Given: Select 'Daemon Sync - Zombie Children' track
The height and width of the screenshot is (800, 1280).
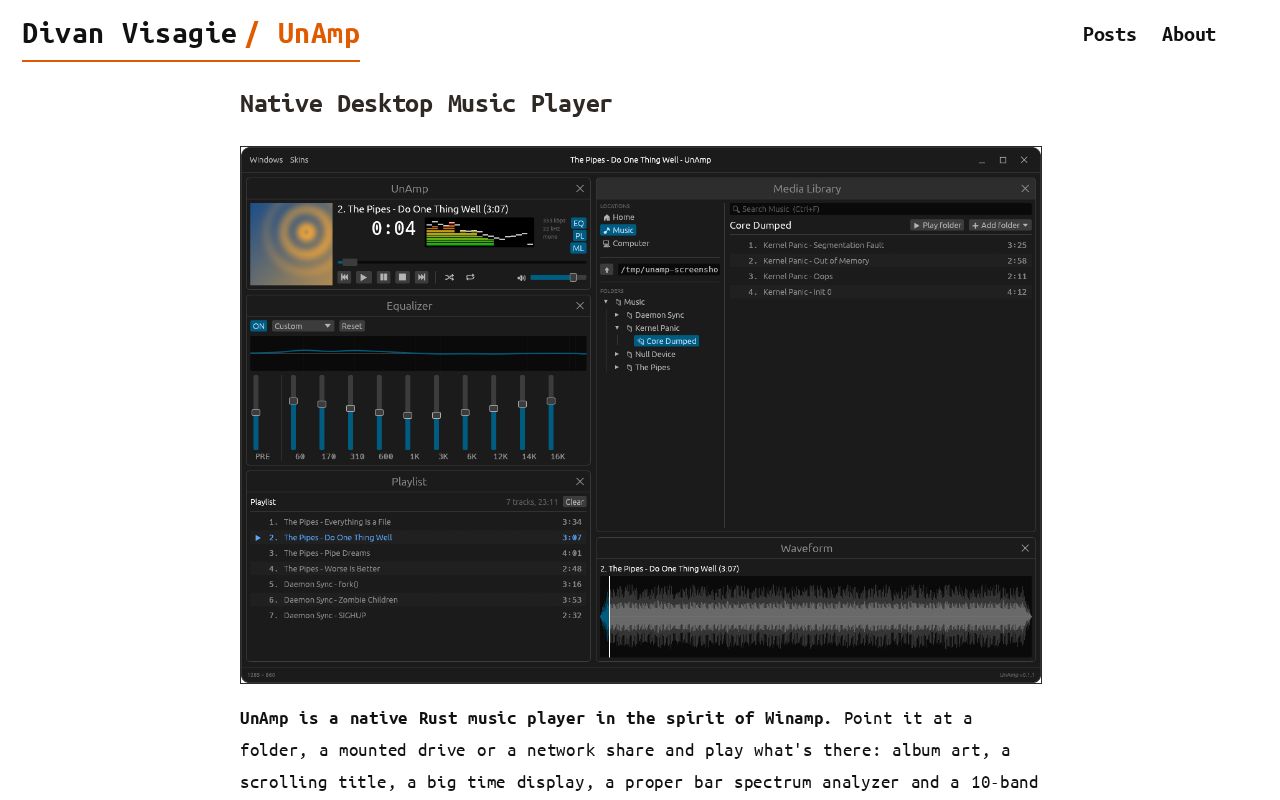Looking at the screenshot, I should (418, 600).
